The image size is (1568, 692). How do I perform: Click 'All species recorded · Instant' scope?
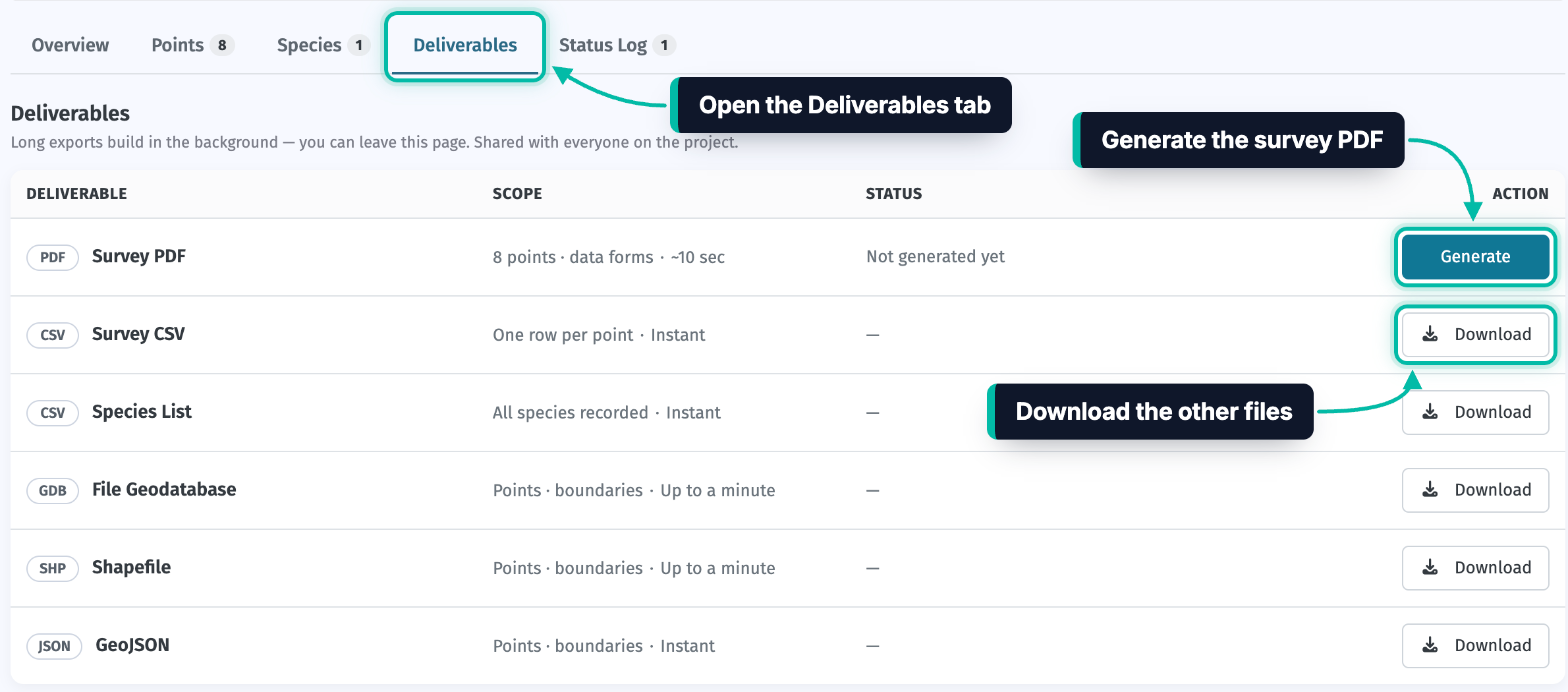607,413
